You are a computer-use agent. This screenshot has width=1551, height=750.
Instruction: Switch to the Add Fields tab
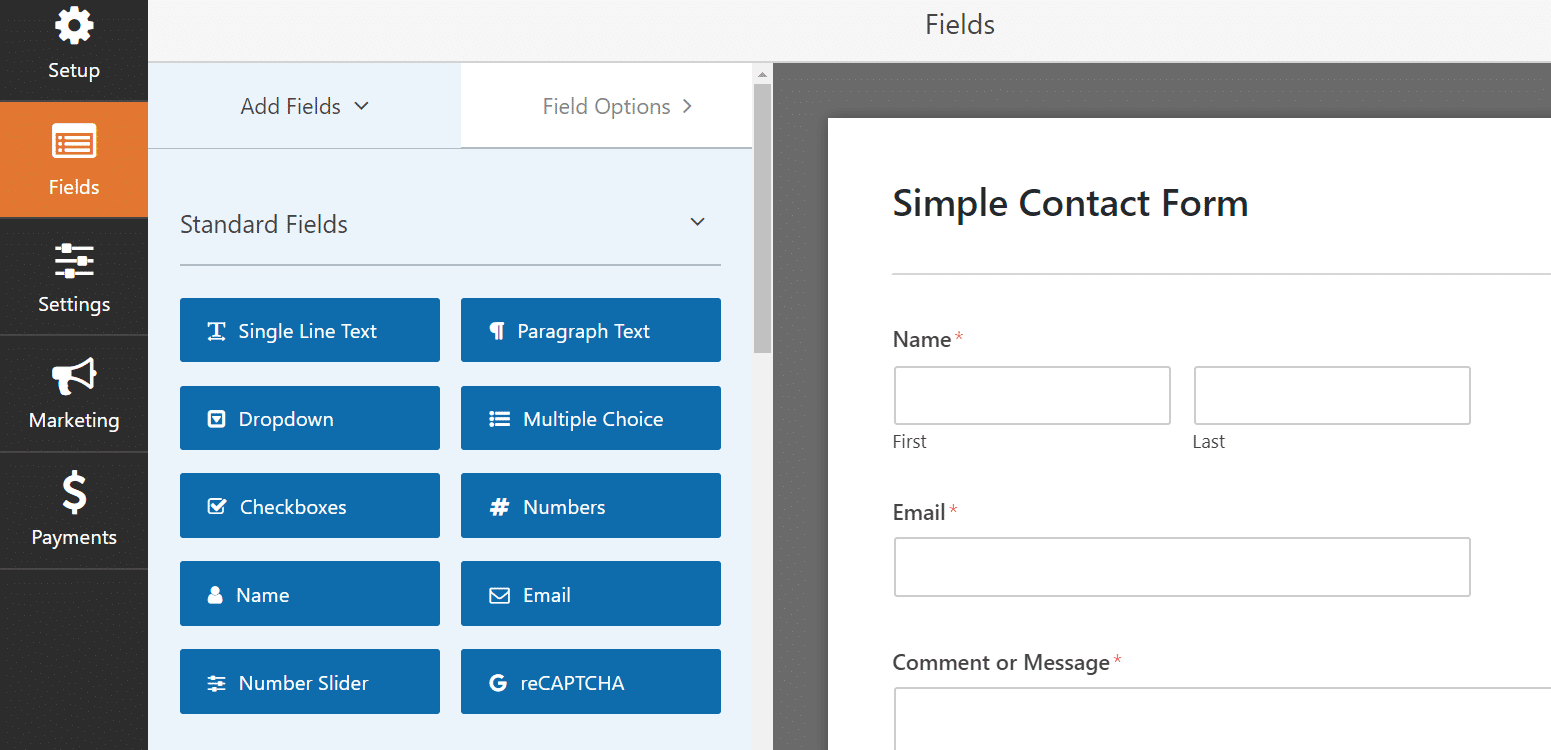pos(305,106)
